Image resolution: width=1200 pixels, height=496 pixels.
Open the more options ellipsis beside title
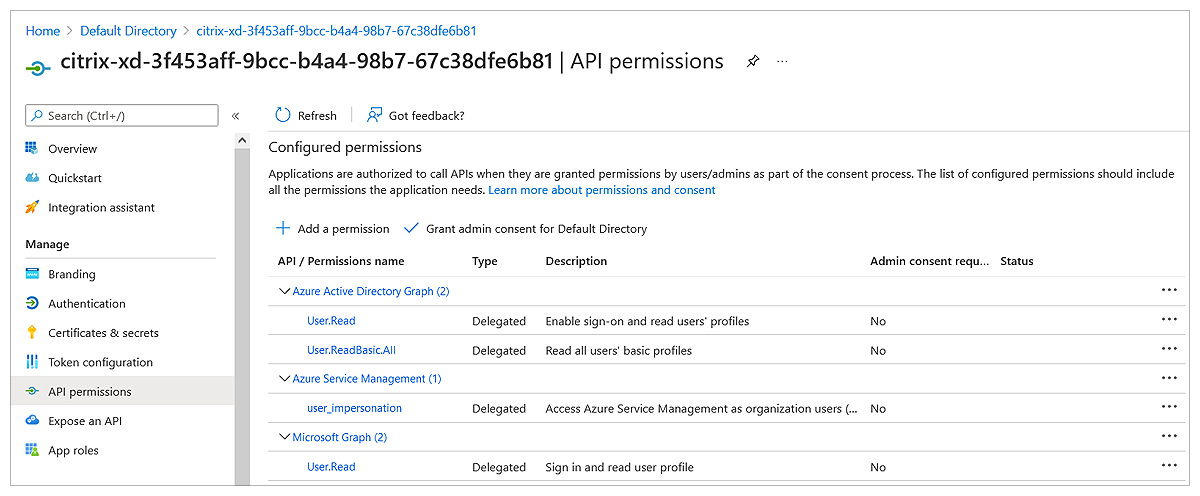tap(782, 62)
